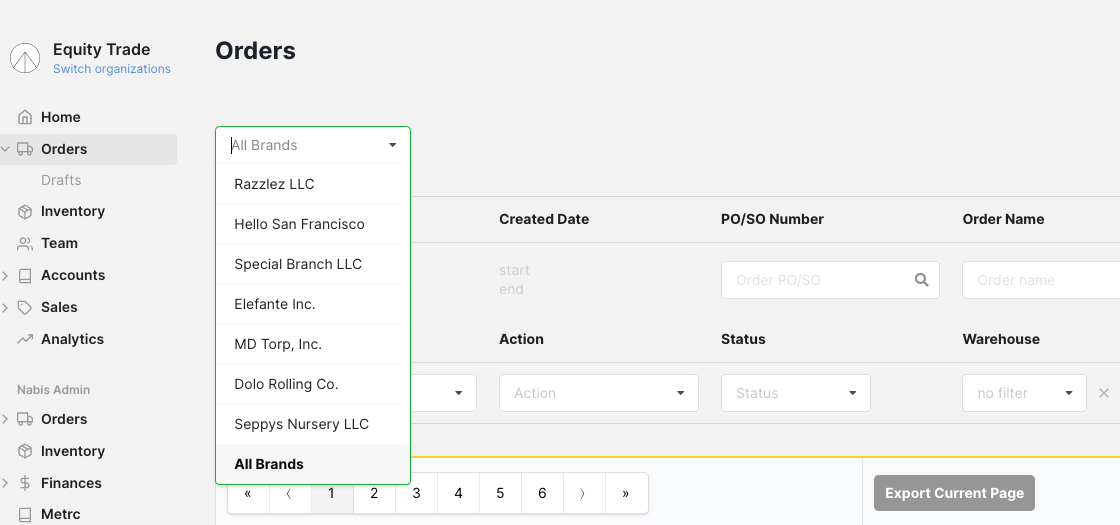Click Switch organizations link
The height and width of the screenshot is (525, 1120).
coord(112,69)
